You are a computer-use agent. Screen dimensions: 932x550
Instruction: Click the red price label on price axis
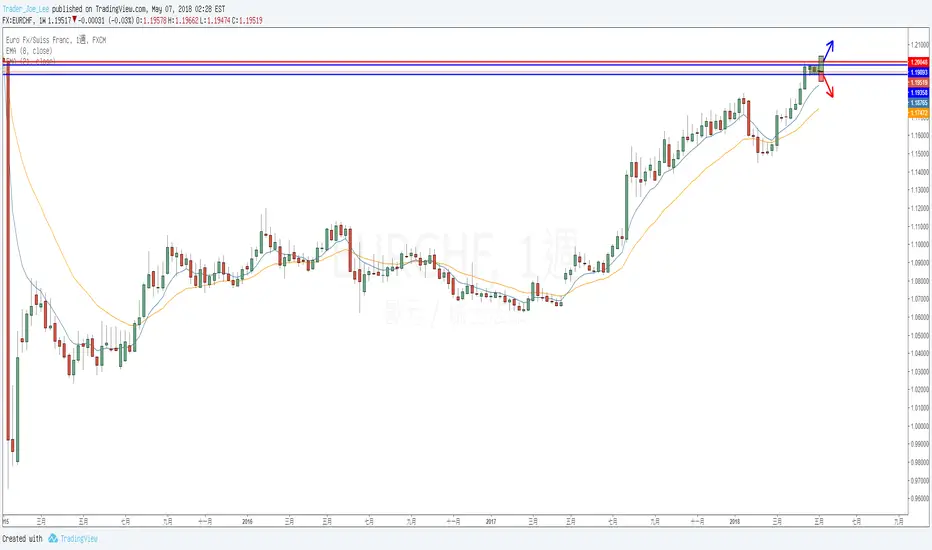918,62
